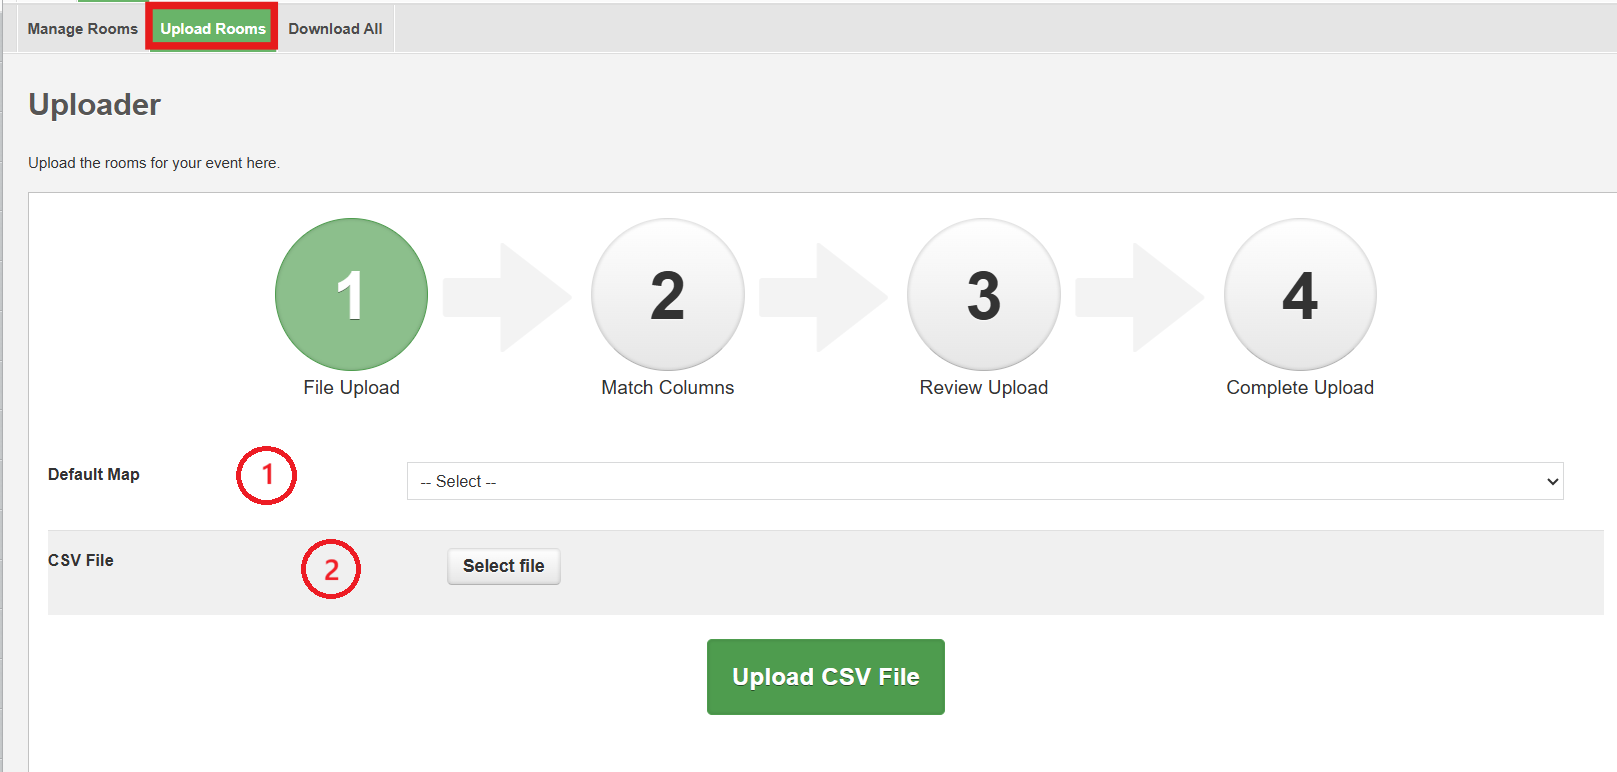The height and width of the screenshot is (772, 1617).
Task: Click the red circled 1 annotation marker
Action: click(266, 475)
